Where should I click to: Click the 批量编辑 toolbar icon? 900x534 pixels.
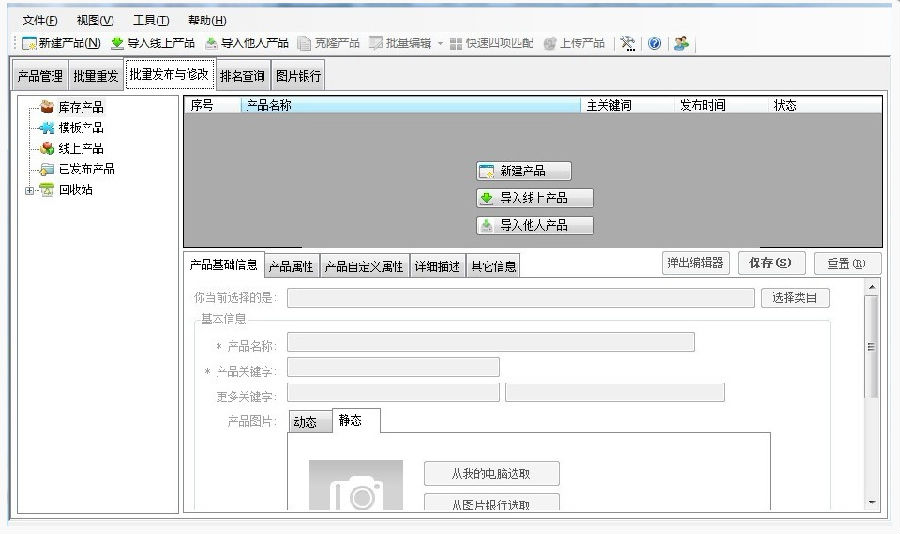click(x=375, y=44)
